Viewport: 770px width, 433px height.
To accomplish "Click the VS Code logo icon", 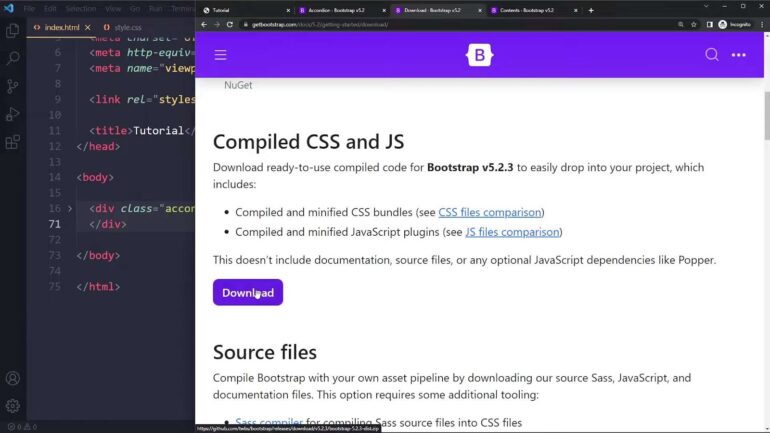I will [x=9, y=8].
